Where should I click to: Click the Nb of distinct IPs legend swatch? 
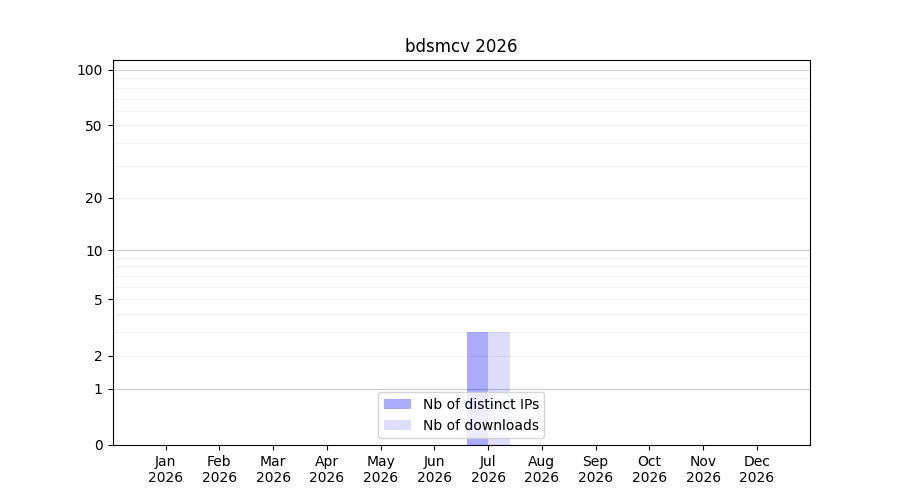tap(397, 404)
